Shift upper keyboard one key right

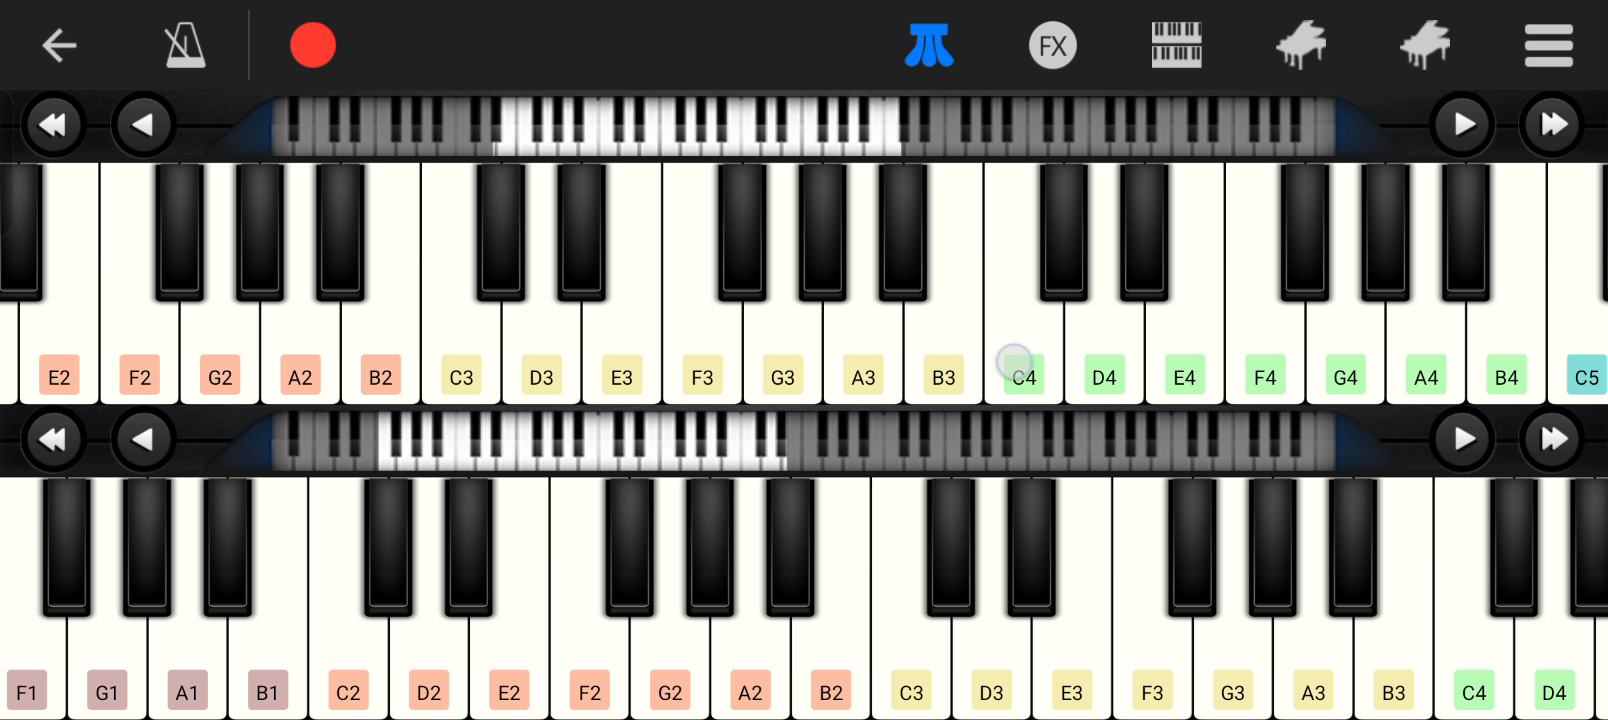point(1463,125)
